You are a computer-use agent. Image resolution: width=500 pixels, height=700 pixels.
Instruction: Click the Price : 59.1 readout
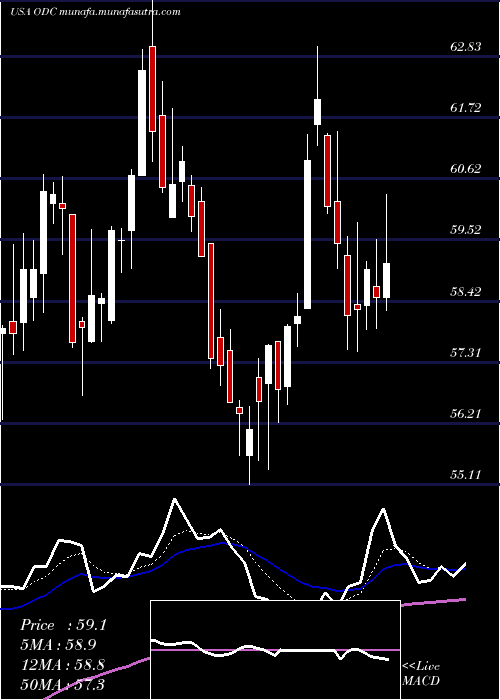(x=63, y=625)
